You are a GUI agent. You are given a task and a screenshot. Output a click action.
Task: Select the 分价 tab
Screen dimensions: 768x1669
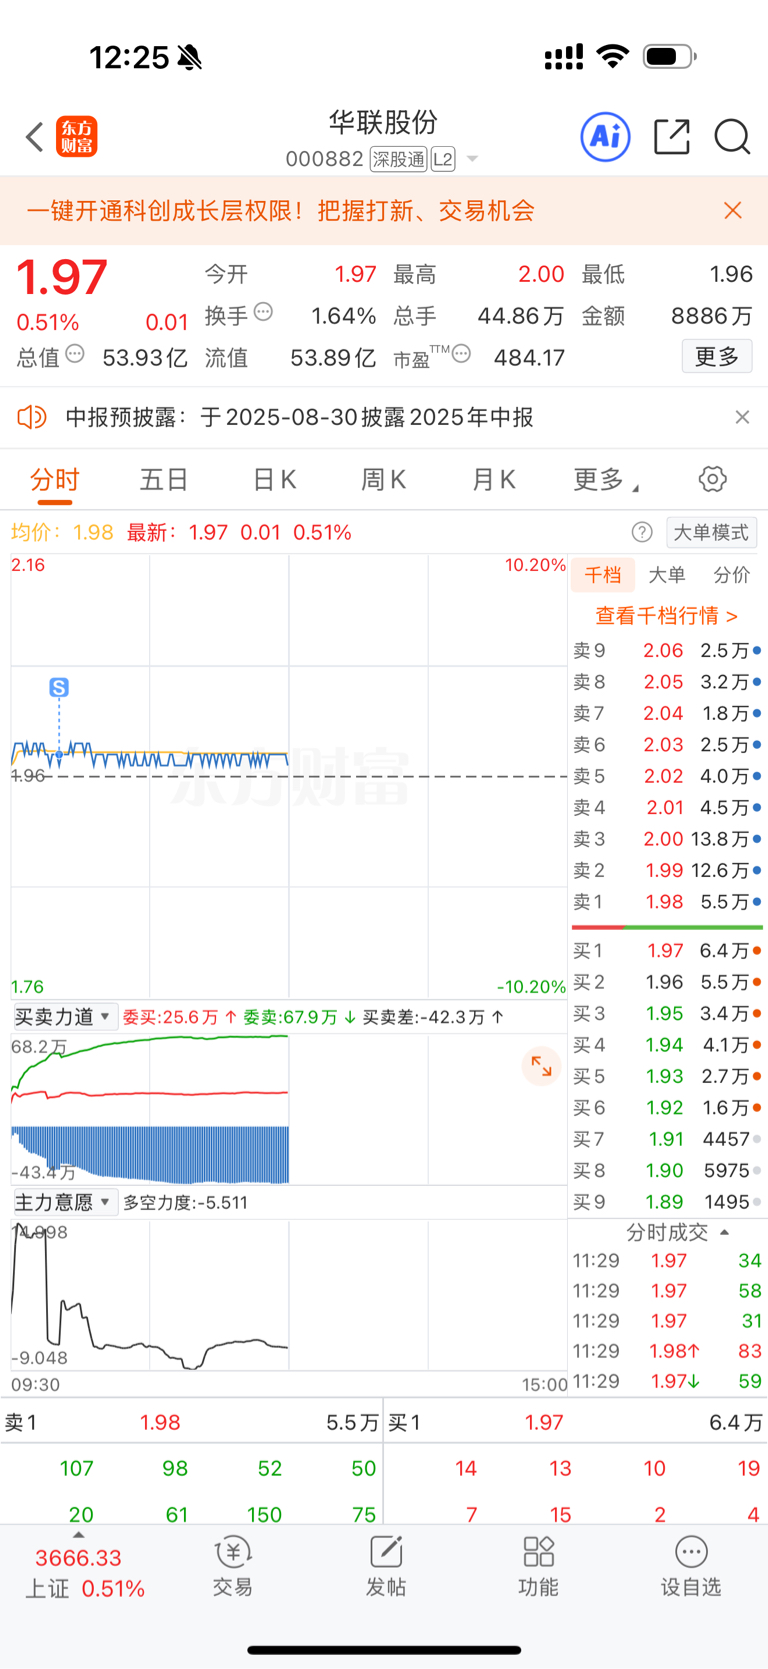click(731, 575)
